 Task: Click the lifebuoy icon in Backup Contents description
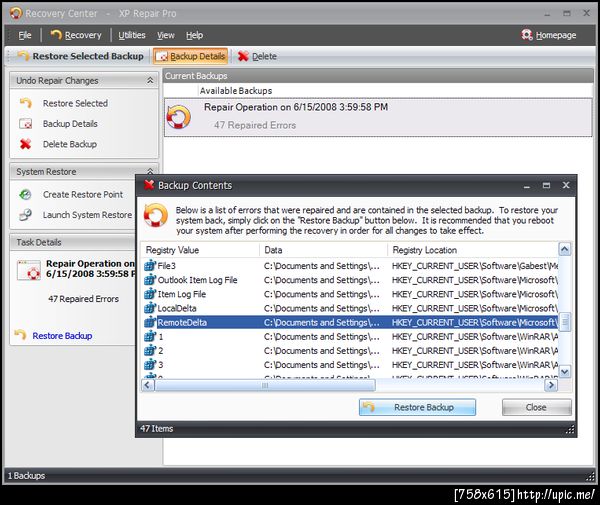(156, 215)
